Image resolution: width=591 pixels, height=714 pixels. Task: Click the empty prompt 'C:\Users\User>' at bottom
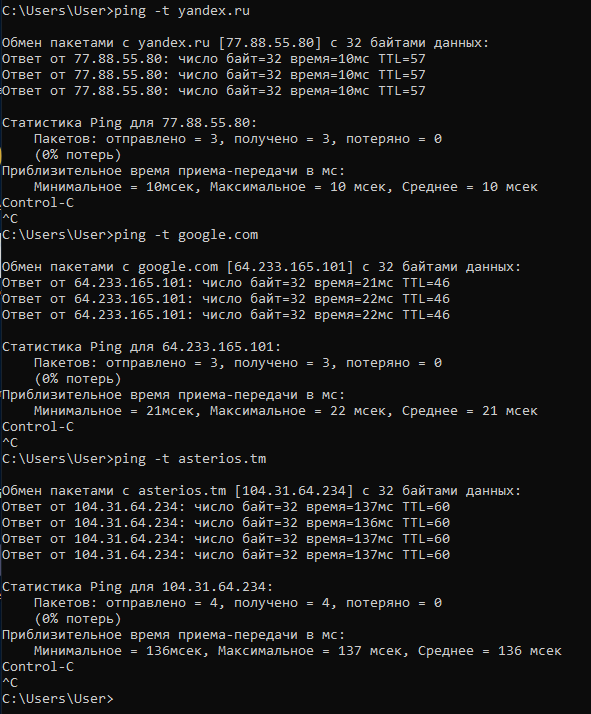[58, 699]
